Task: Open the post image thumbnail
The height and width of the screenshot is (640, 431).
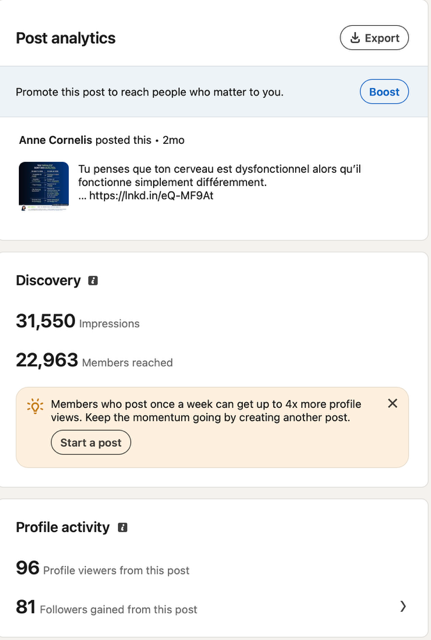Action: click(x=44, y=186)
